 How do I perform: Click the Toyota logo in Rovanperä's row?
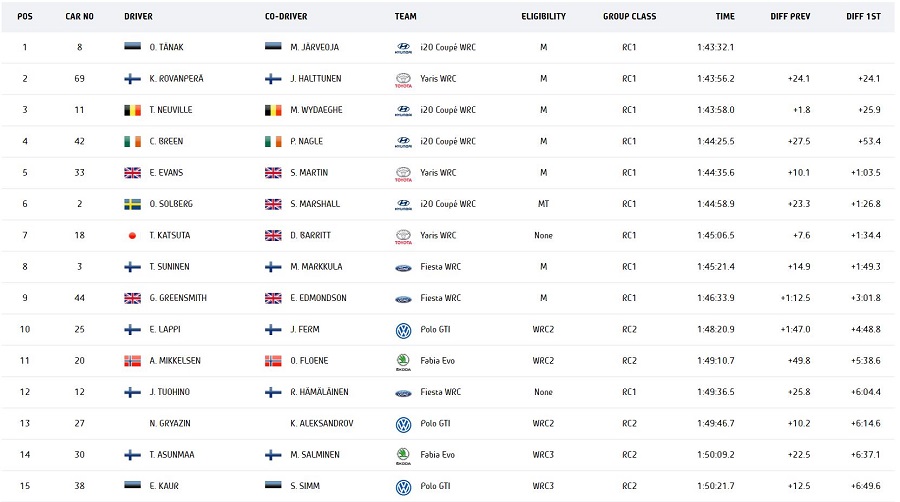[x=403, y=79]
